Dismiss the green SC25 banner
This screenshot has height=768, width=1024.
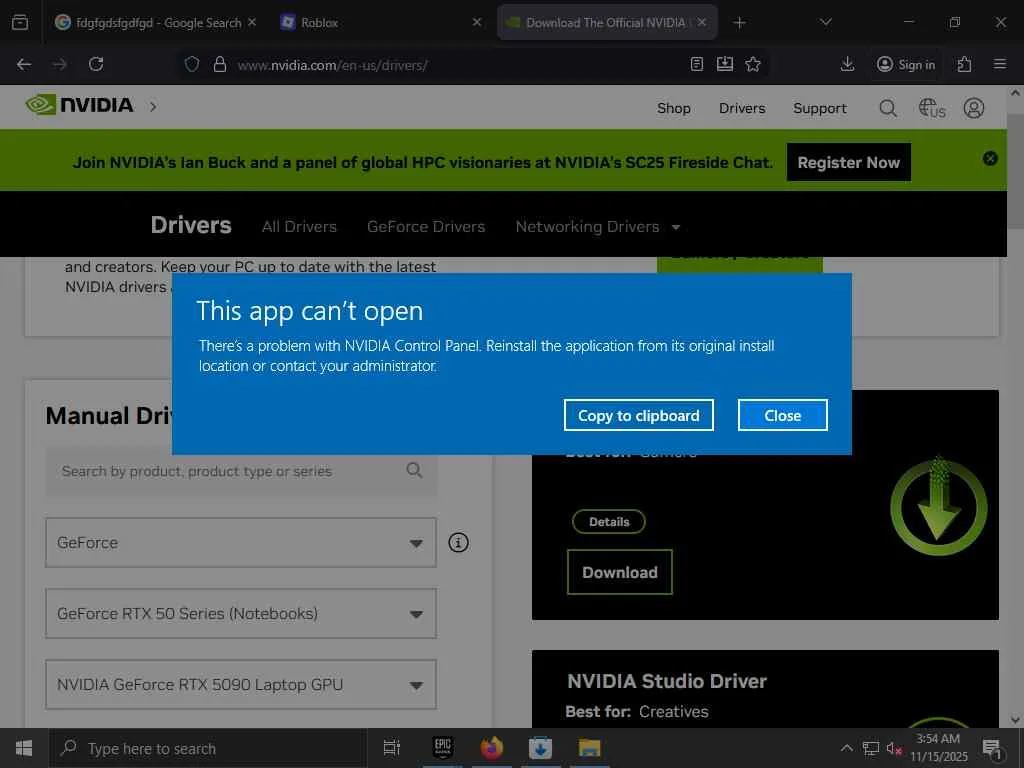(990, 158)
